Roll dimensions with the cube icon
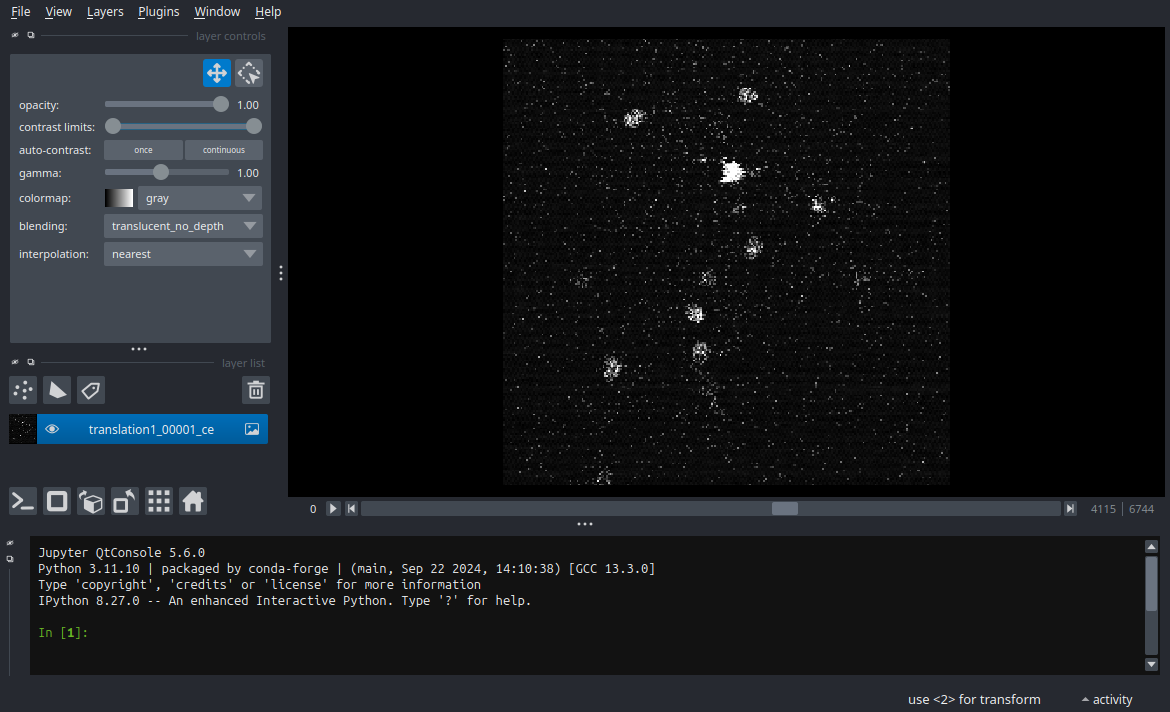1170x712 pixels. pyautogui.click(x=90, y=501)
